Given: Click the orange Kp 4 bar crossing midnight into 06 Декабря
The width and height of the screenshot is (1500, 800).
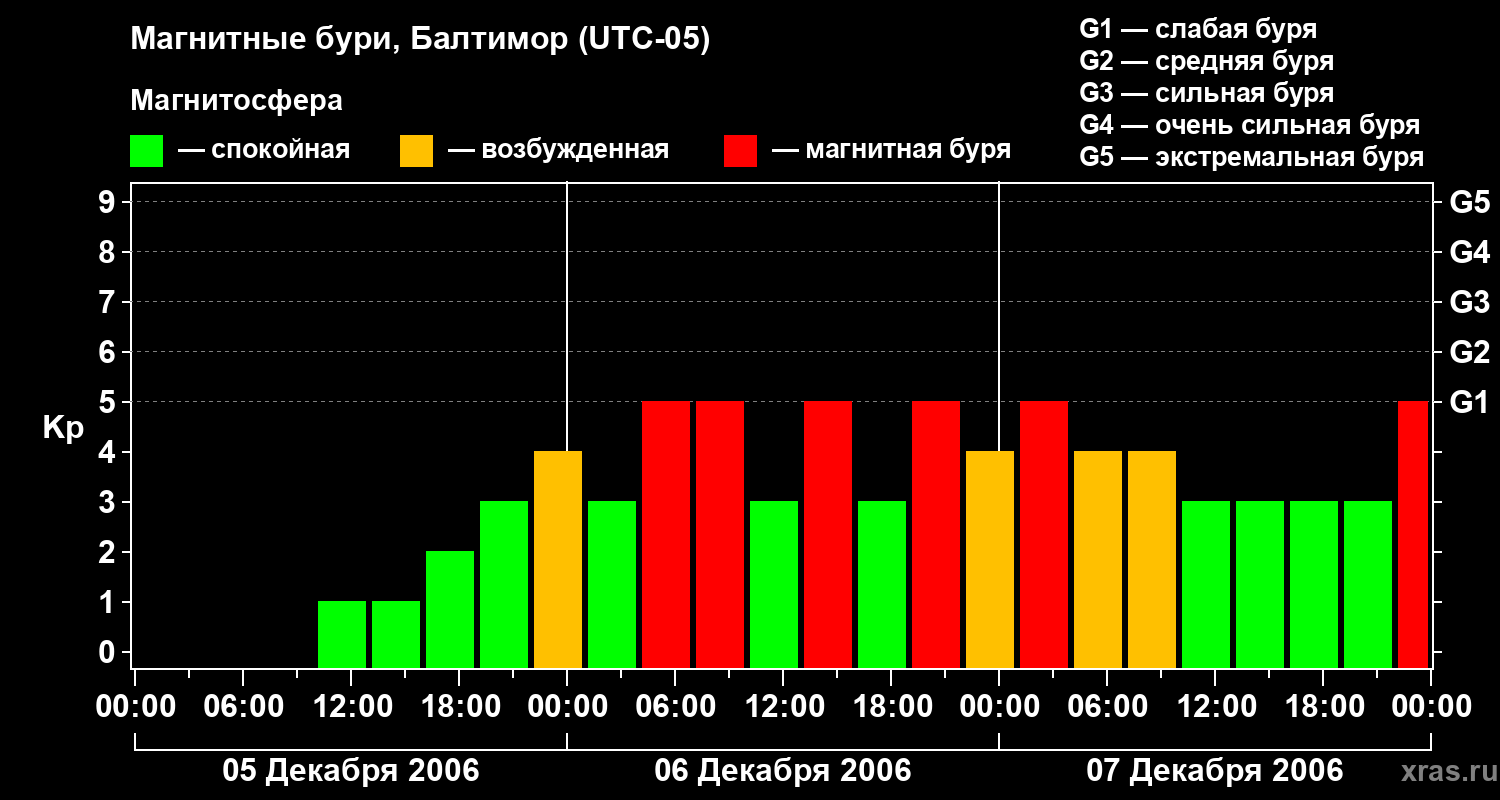Looking at the screenshot, I should pyautogui.click(x=558, y=559).
